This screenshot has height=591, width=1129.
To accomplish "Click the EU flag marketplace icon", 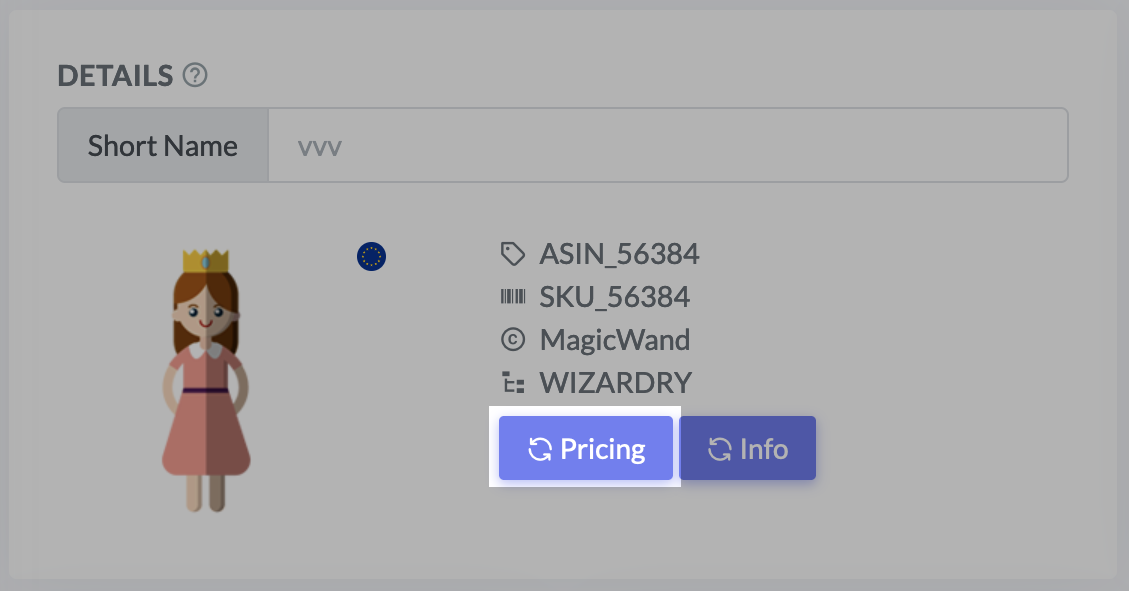I will [371, 257].
